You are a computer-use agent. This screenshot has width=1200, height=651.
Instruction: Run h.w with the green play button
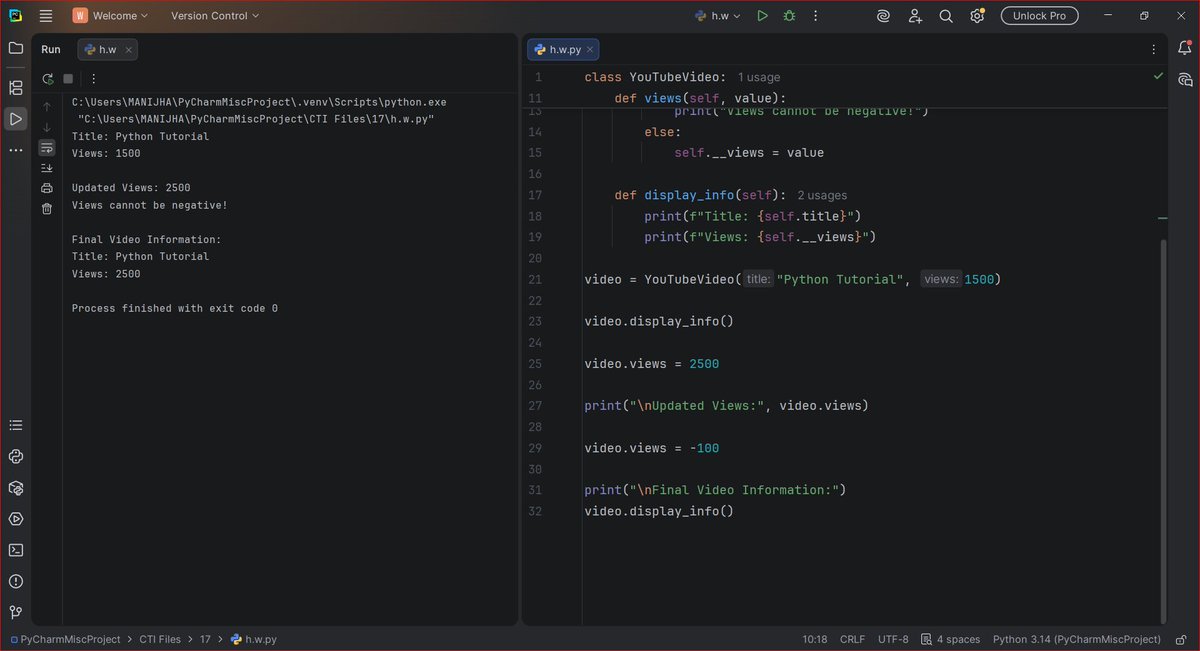pos(762,16)
